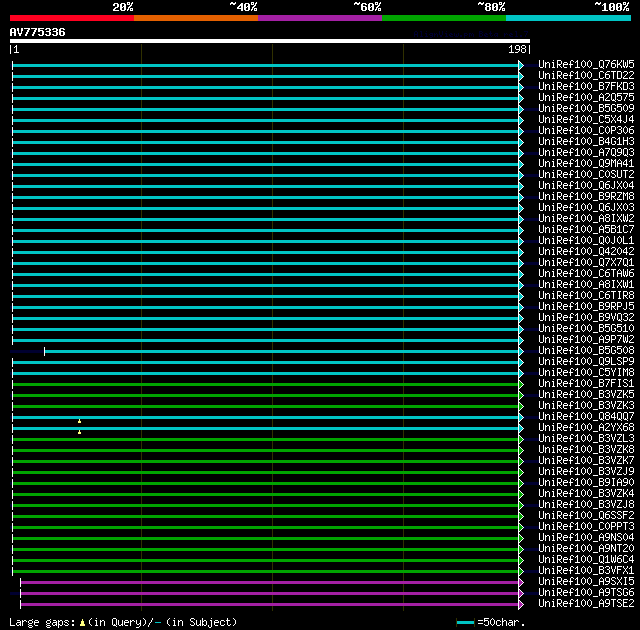Select the UniRef100_B4G1H3 label
The image size is (640, 630).
pos(586,142)
